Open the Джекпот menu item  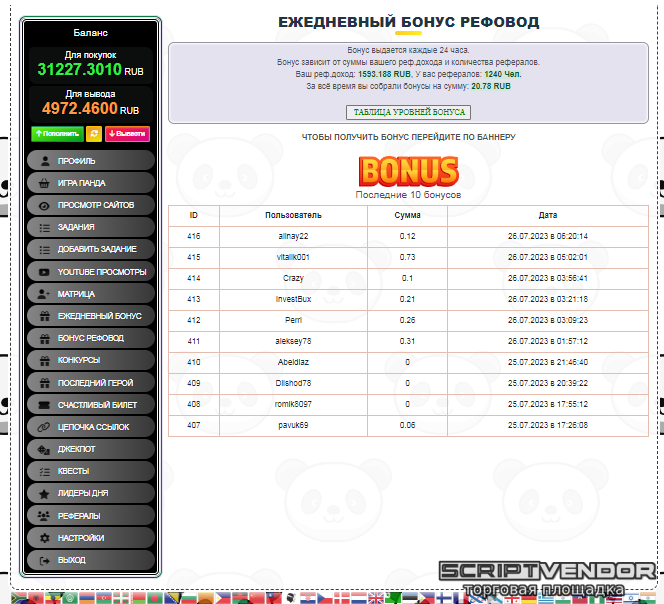[90, 449]
